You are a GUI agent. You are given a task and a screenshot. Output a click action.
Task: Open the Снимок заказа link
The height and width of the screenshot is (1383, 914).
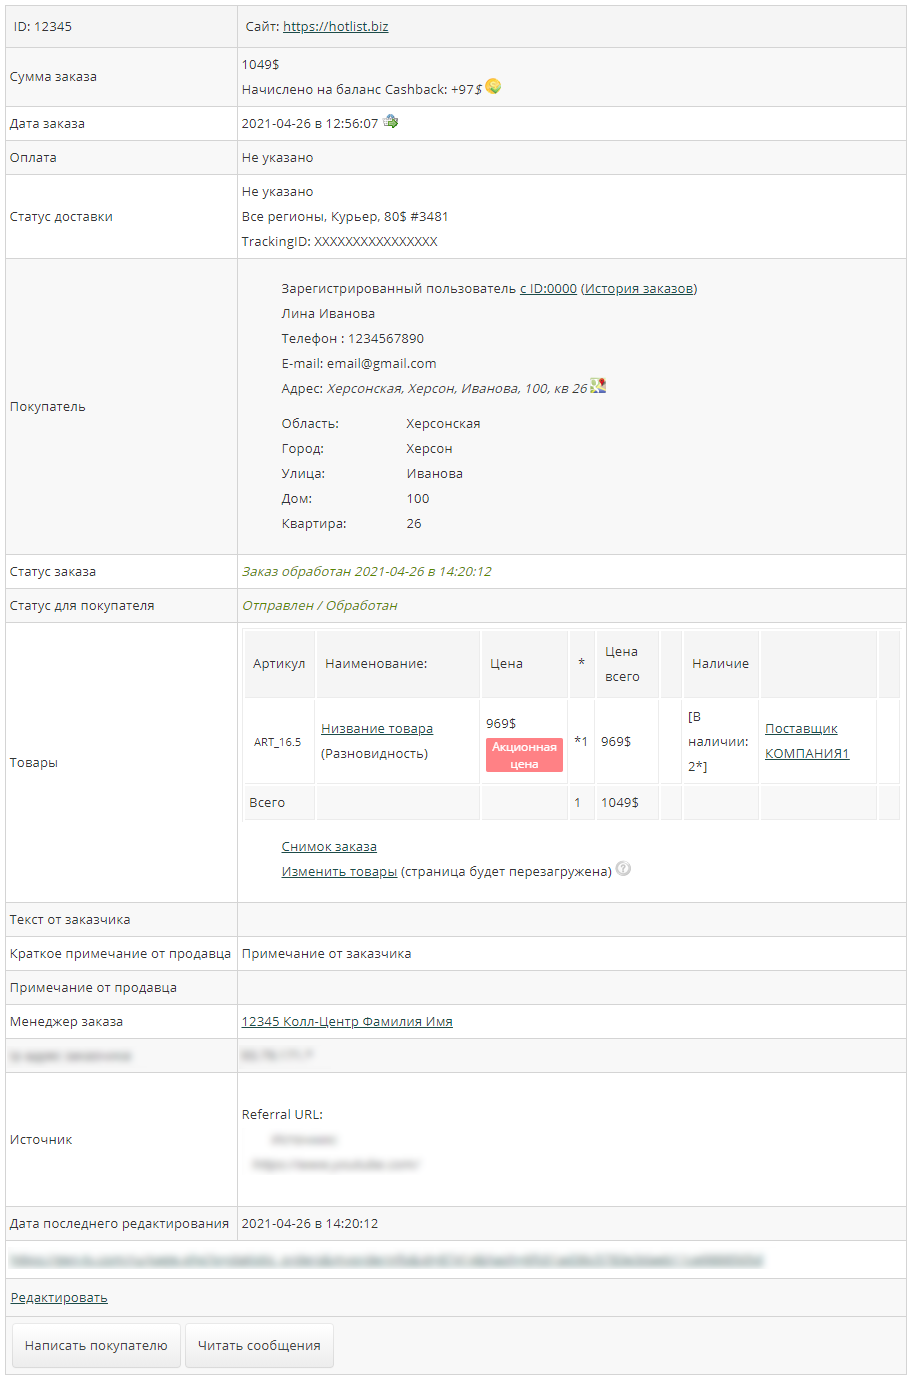tap(329, 847)
